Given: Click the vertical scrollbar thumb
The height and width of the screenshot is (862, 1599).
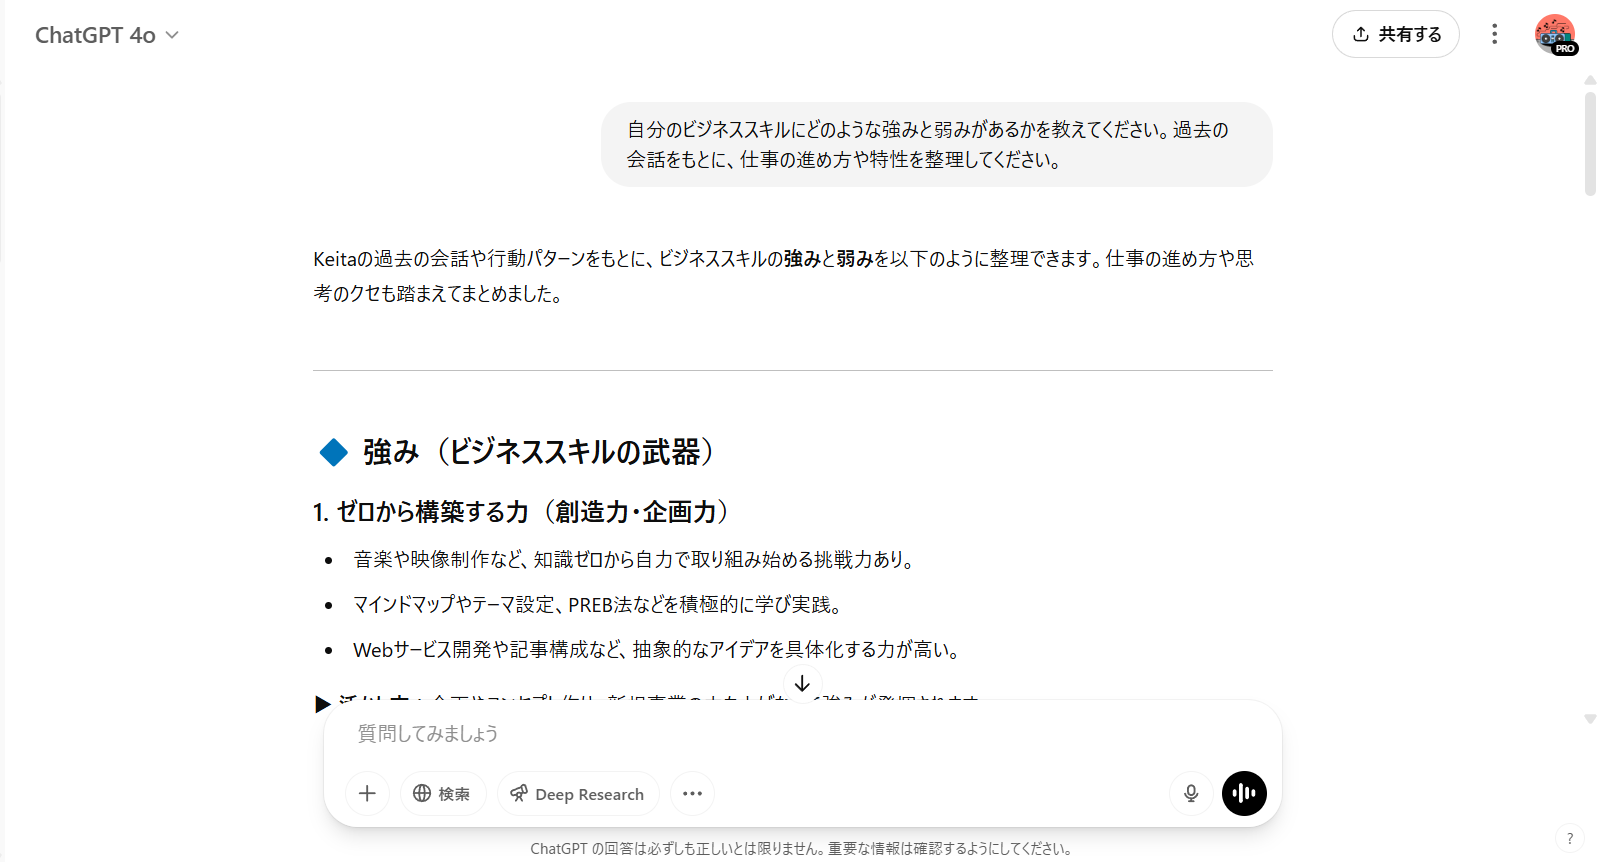Looking at the screenshot, I should (1590, 144).
